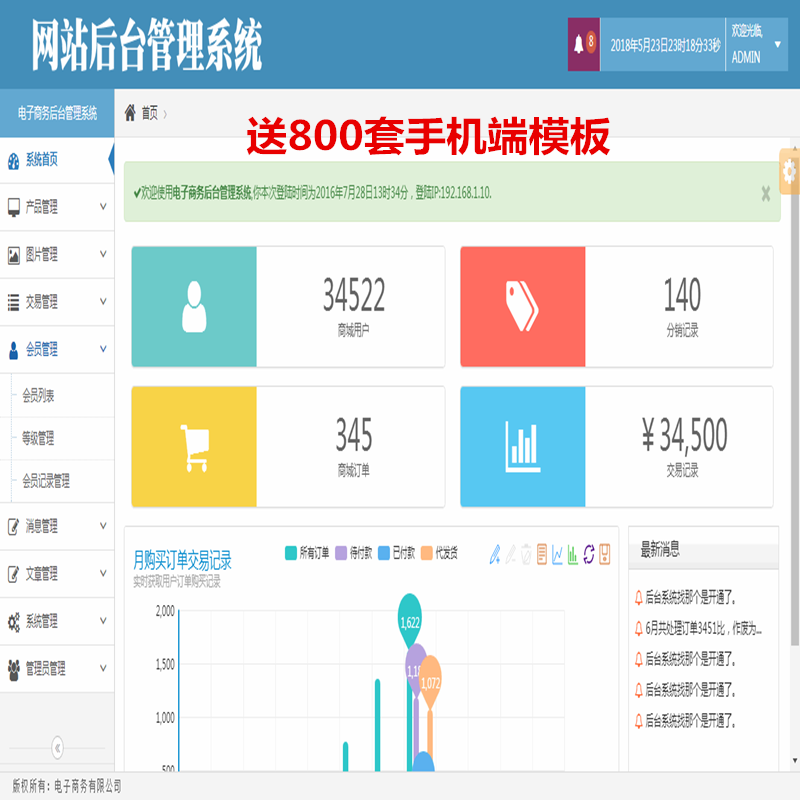Open the chart data view icon
800x800 pixels.
click(542, 554)
